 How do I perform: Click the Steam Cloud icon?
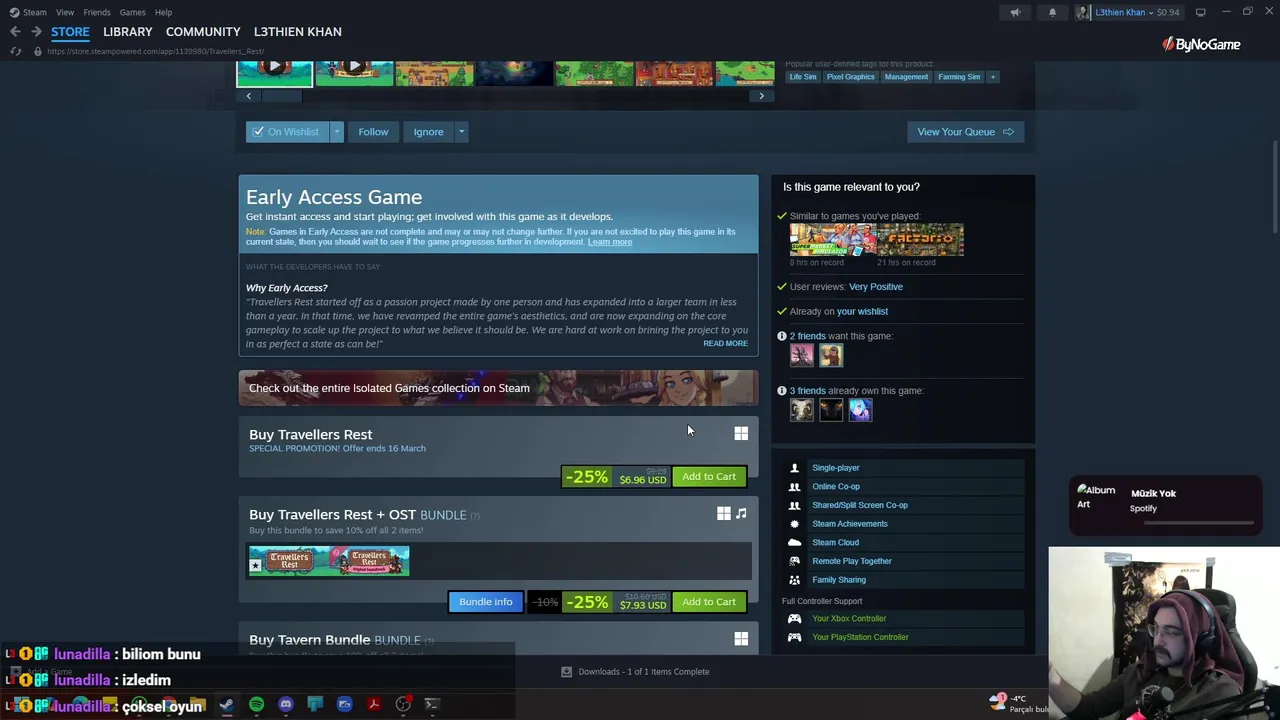(x=794, y=542)
